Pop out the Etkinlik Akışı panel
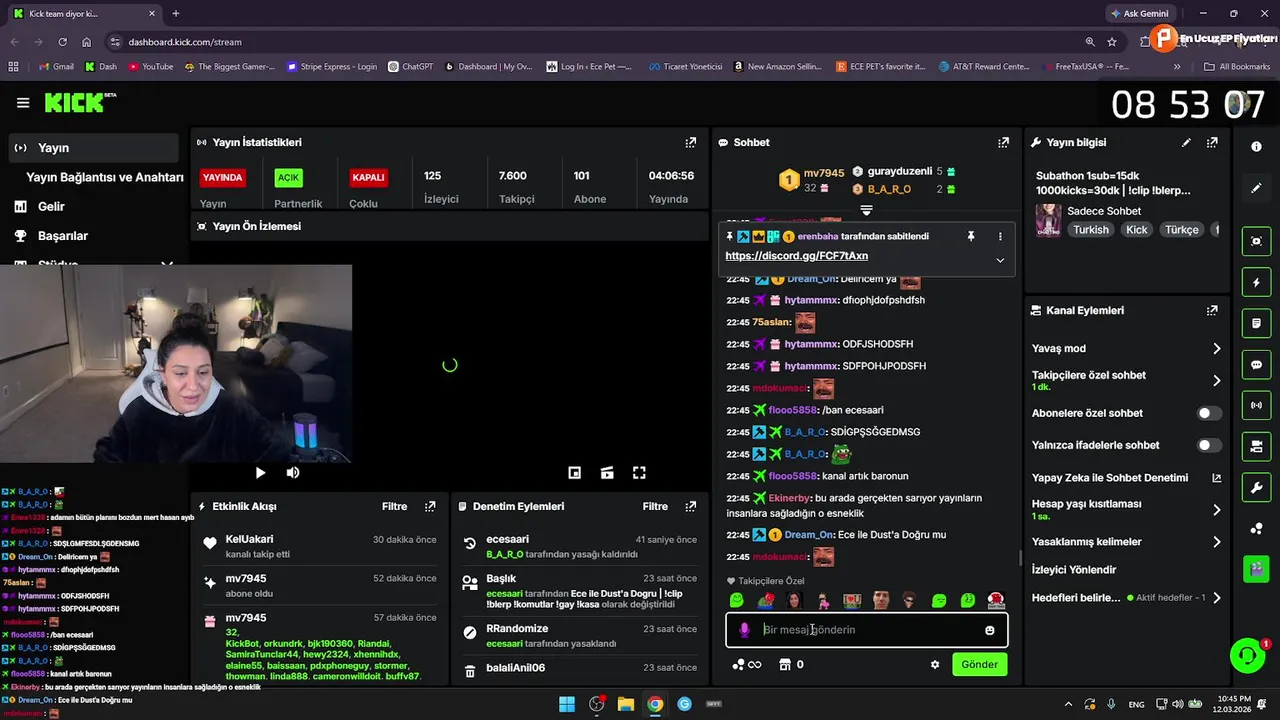Image resolution: width=1280 pixels, height=720 pixels. [x=430, y=506]
